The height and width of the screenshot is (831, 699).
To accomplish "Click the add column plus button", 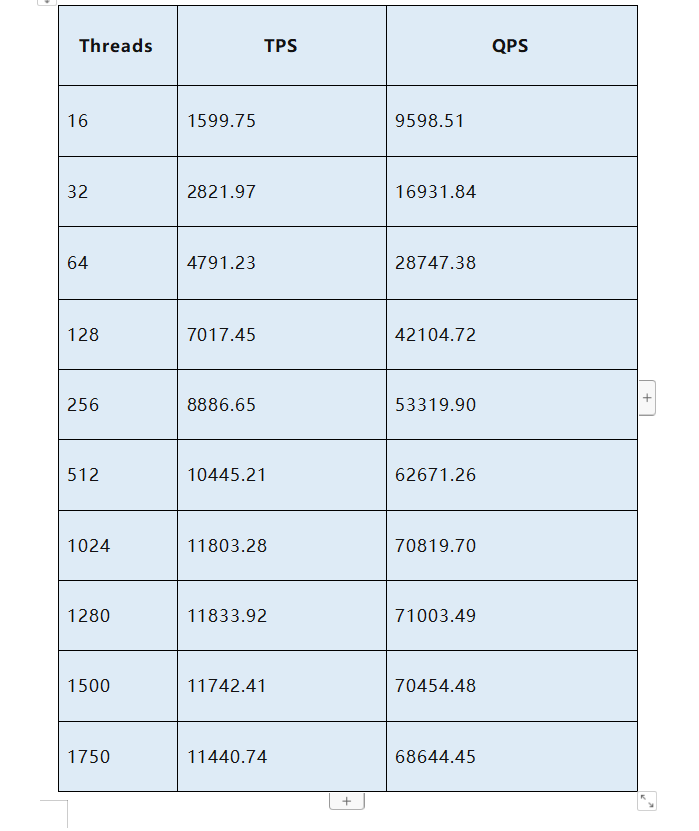I will tap(646, 397).
